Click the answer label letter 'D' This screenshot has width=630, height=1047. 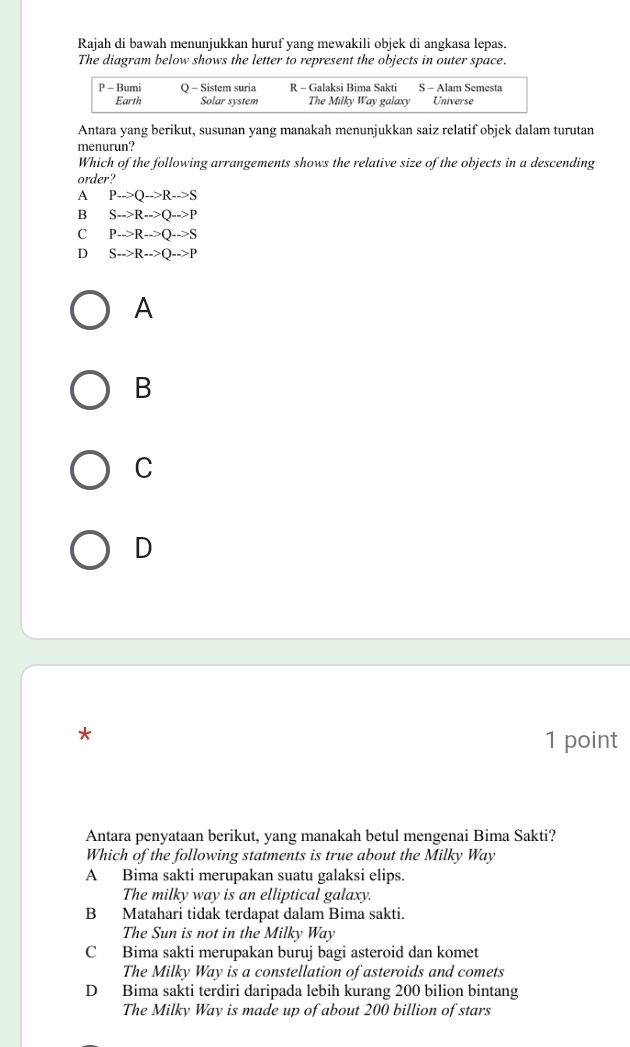pos(144,547)
